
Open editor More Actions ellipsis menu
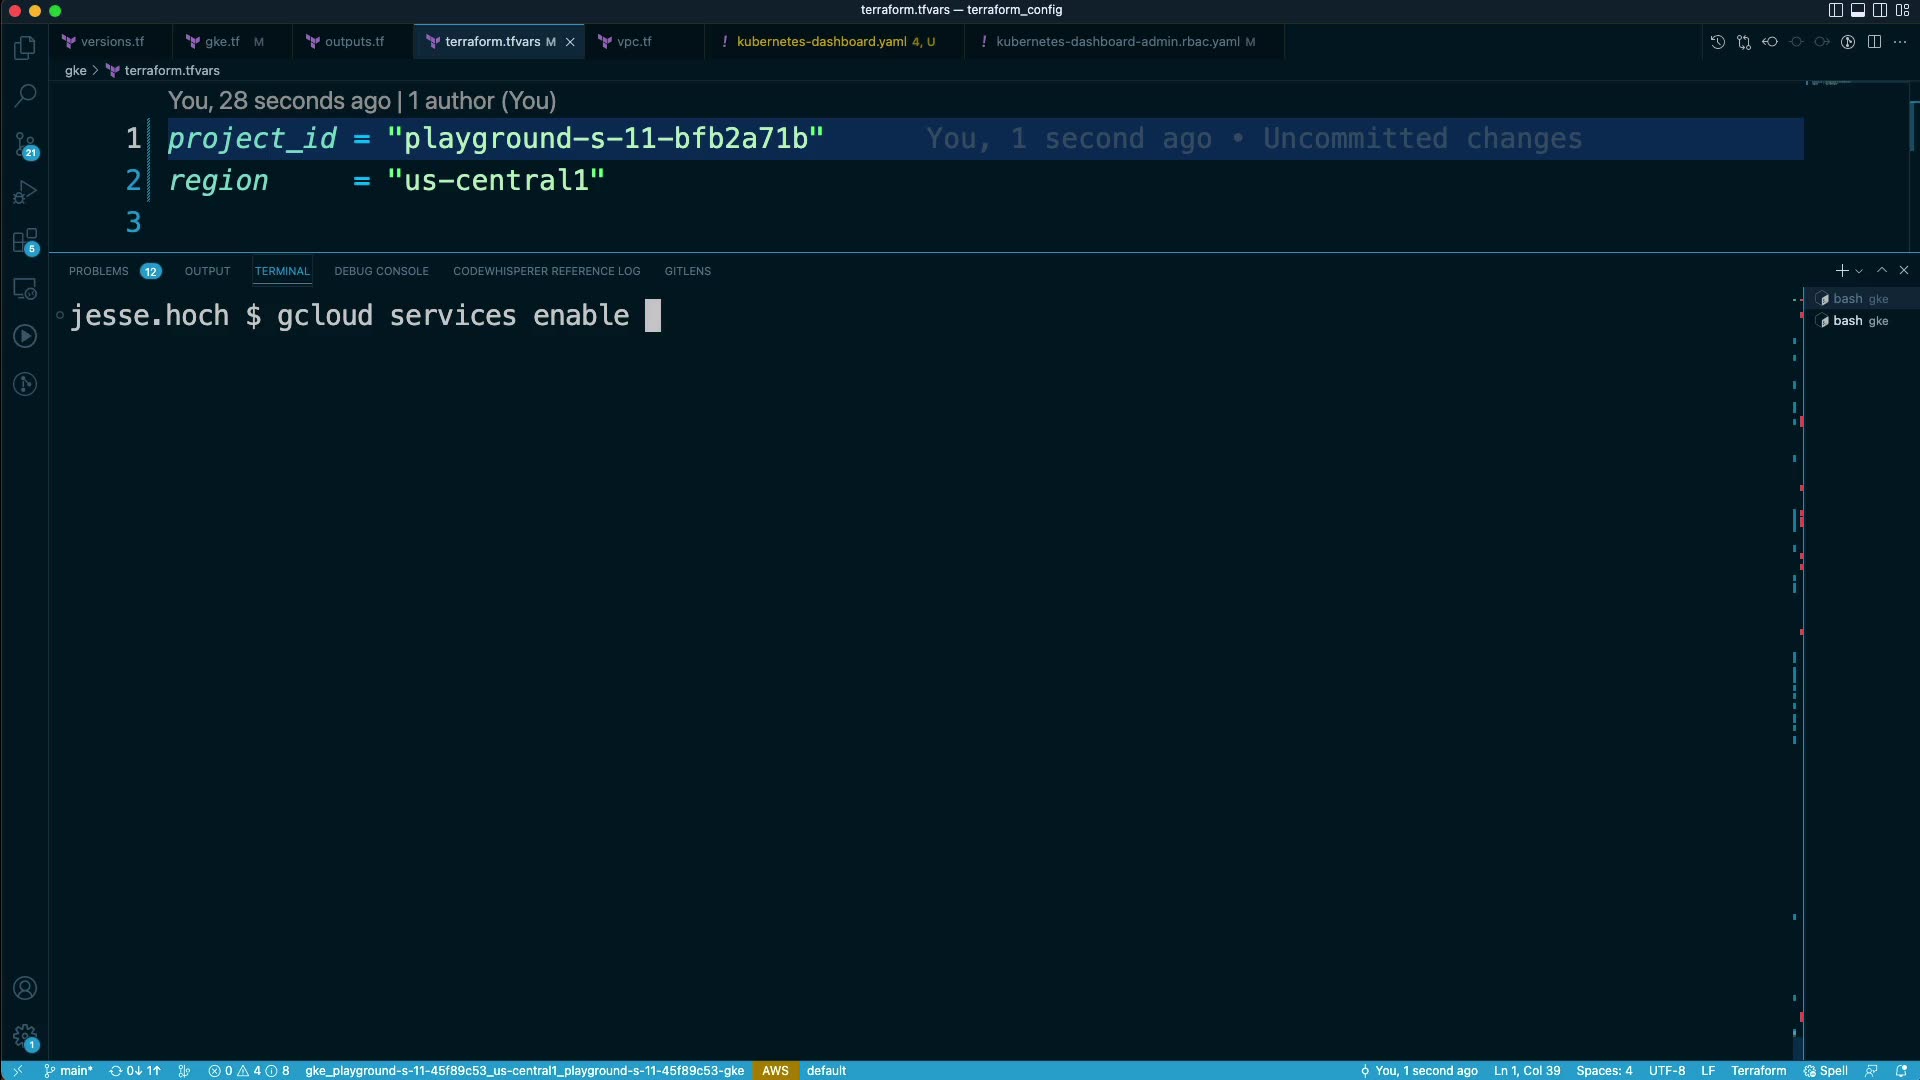coord(1900,42)
